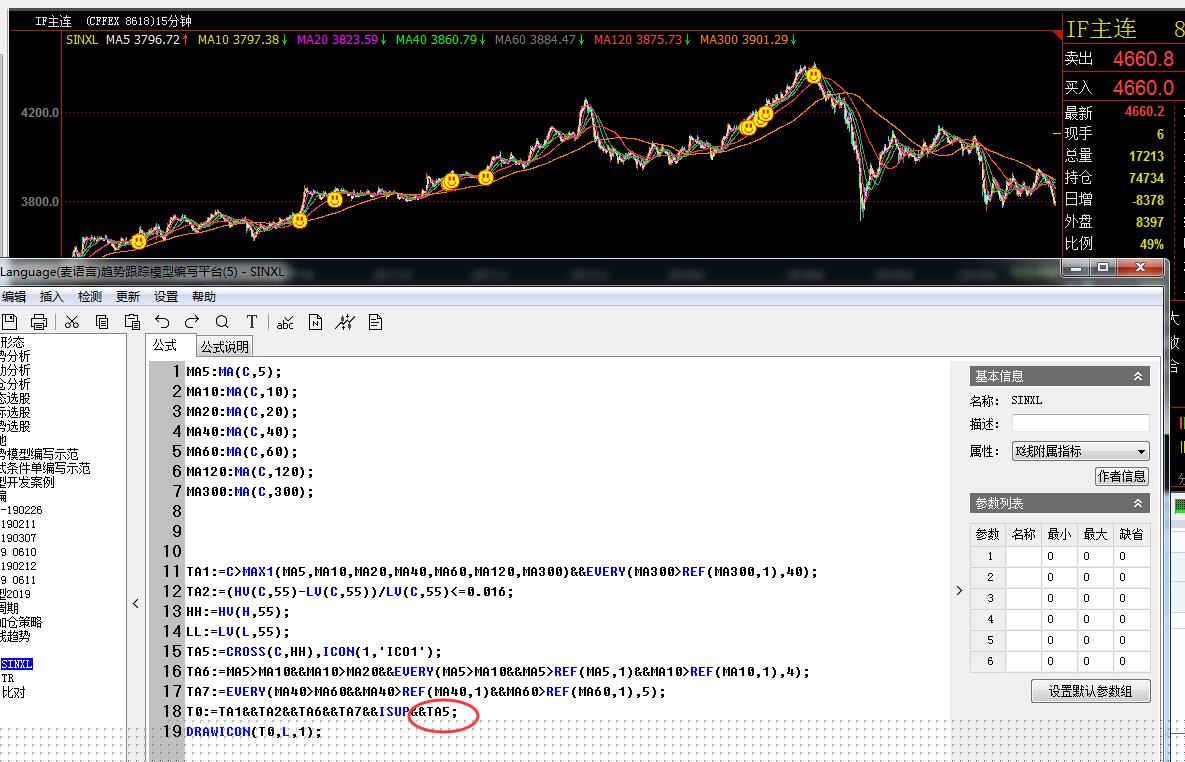Open the 检测 menu
Screen dimensions: 1185x762
click(x=89, y=296)
